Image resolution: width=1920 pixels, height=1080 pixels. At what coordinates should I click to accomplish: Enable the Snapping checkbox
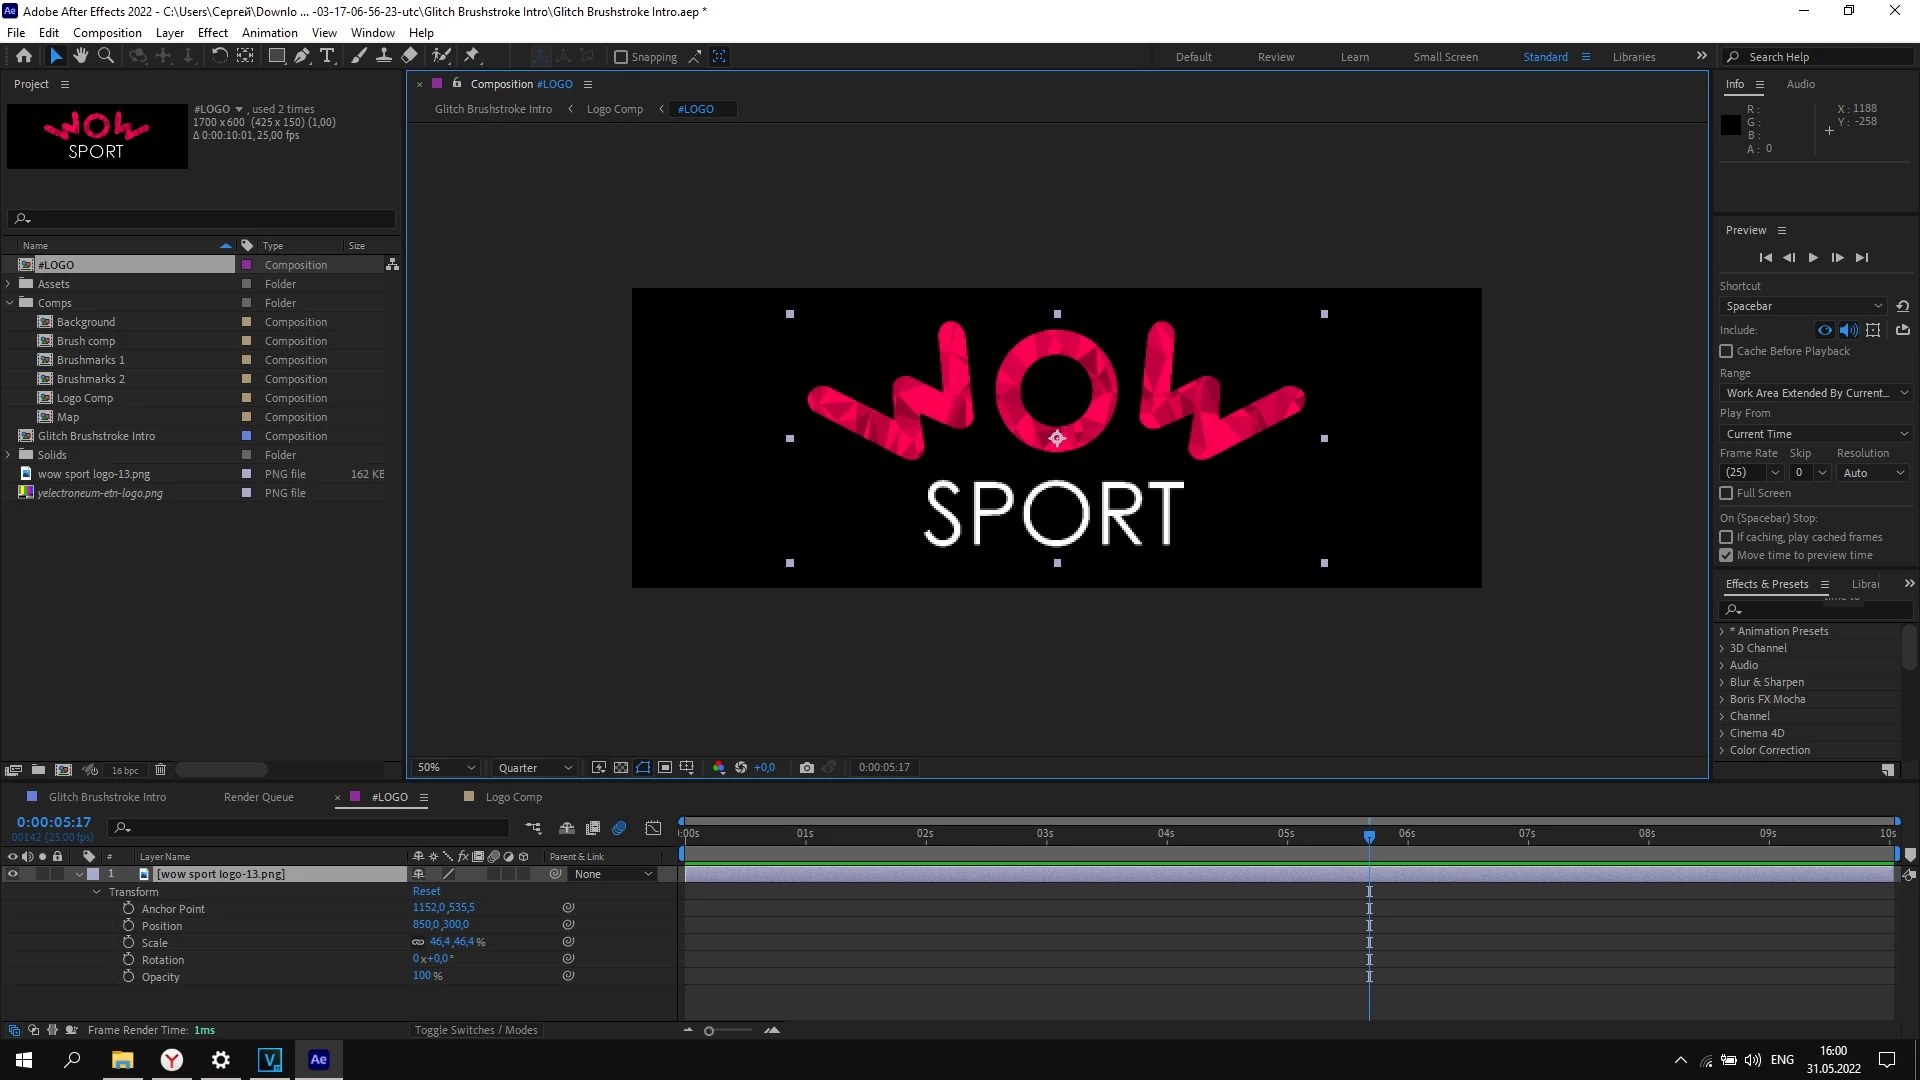[621, 57]
